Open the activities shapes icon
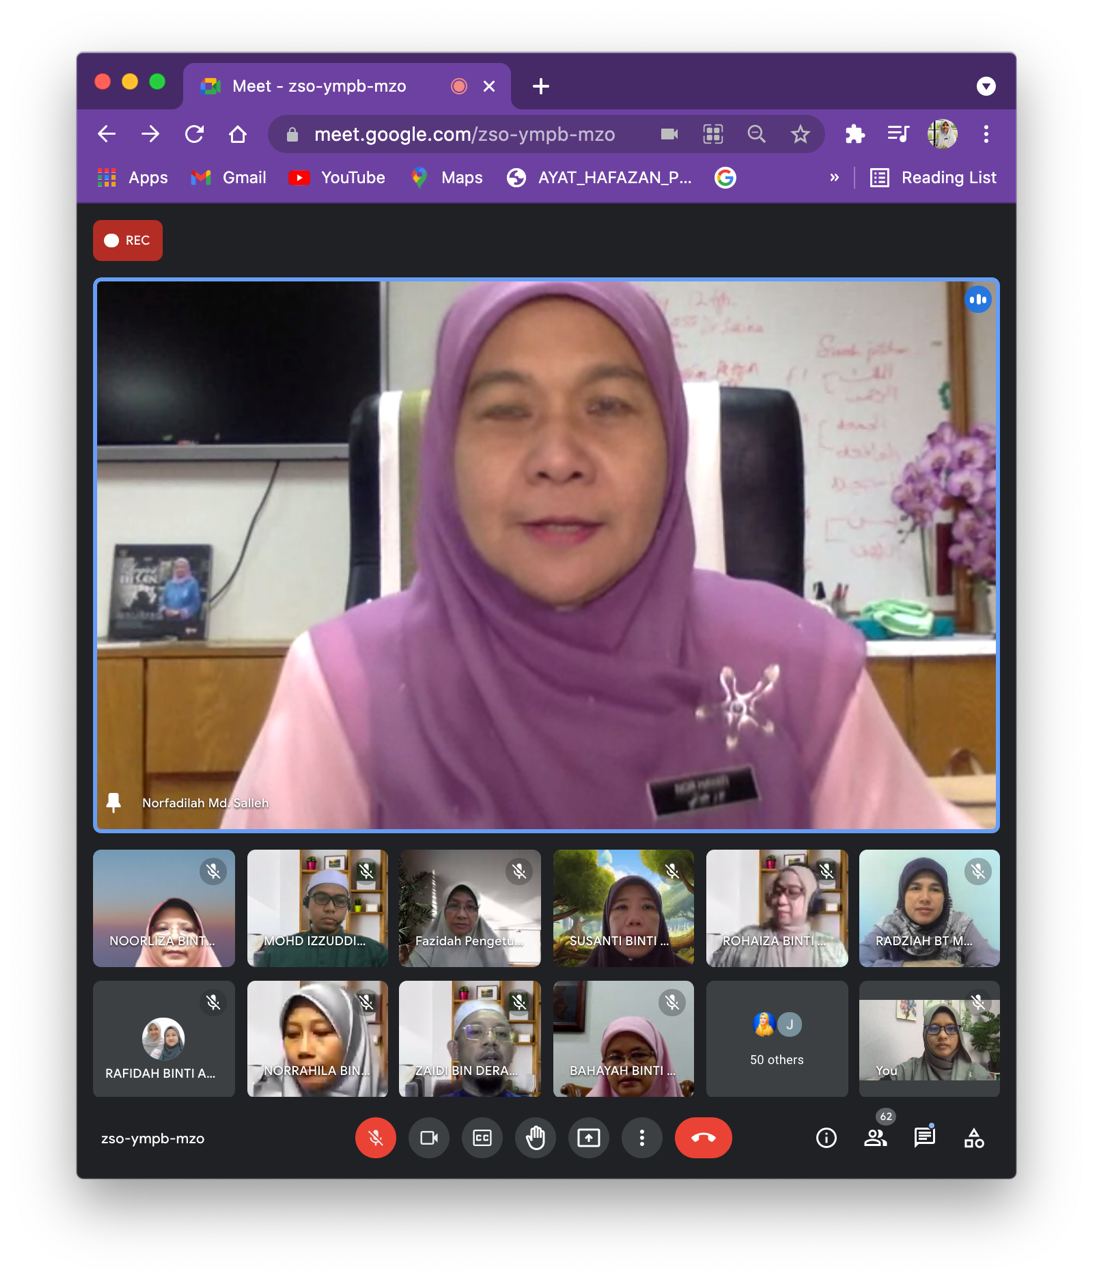 click(974, 1138)
